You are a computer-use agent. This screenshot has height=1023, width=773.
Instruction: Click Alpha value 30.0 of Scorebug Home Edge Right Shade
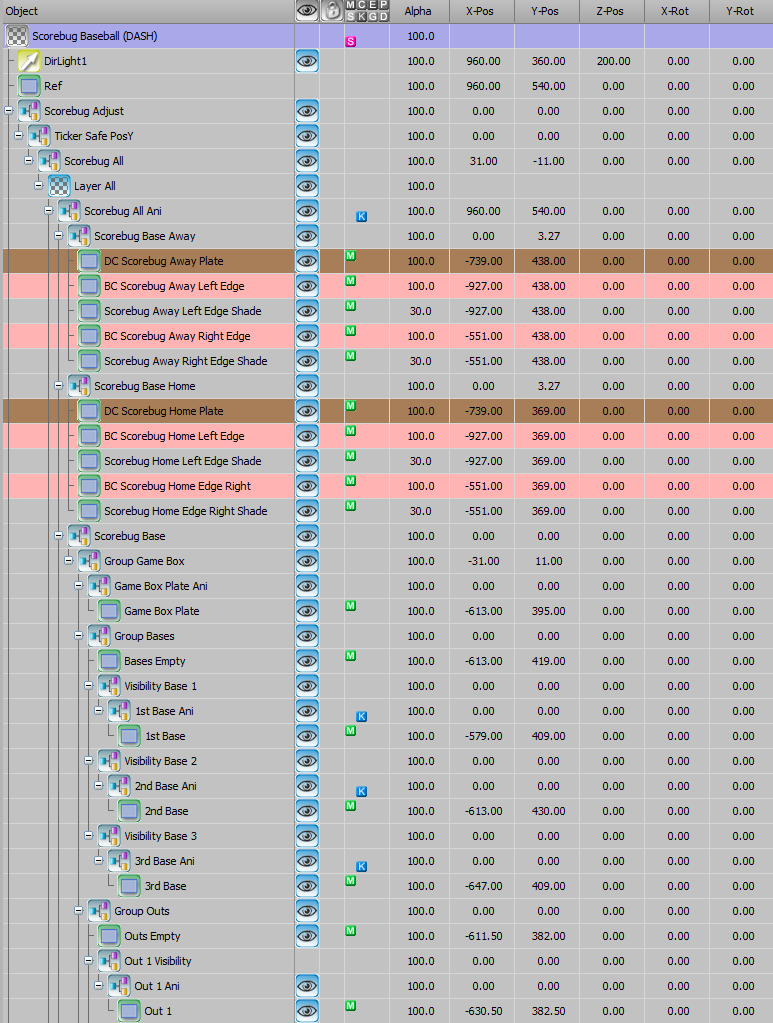[421, 512]
